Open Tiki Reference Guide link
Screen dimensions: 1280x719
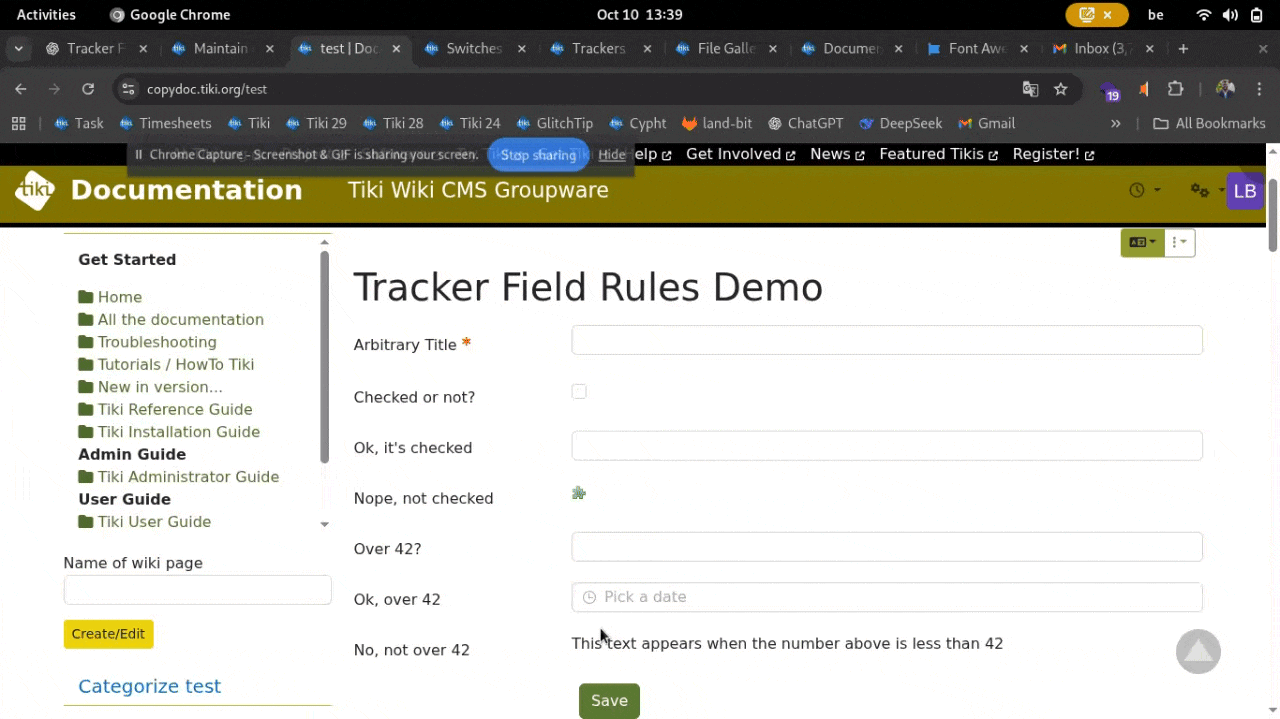click(175, 410)
